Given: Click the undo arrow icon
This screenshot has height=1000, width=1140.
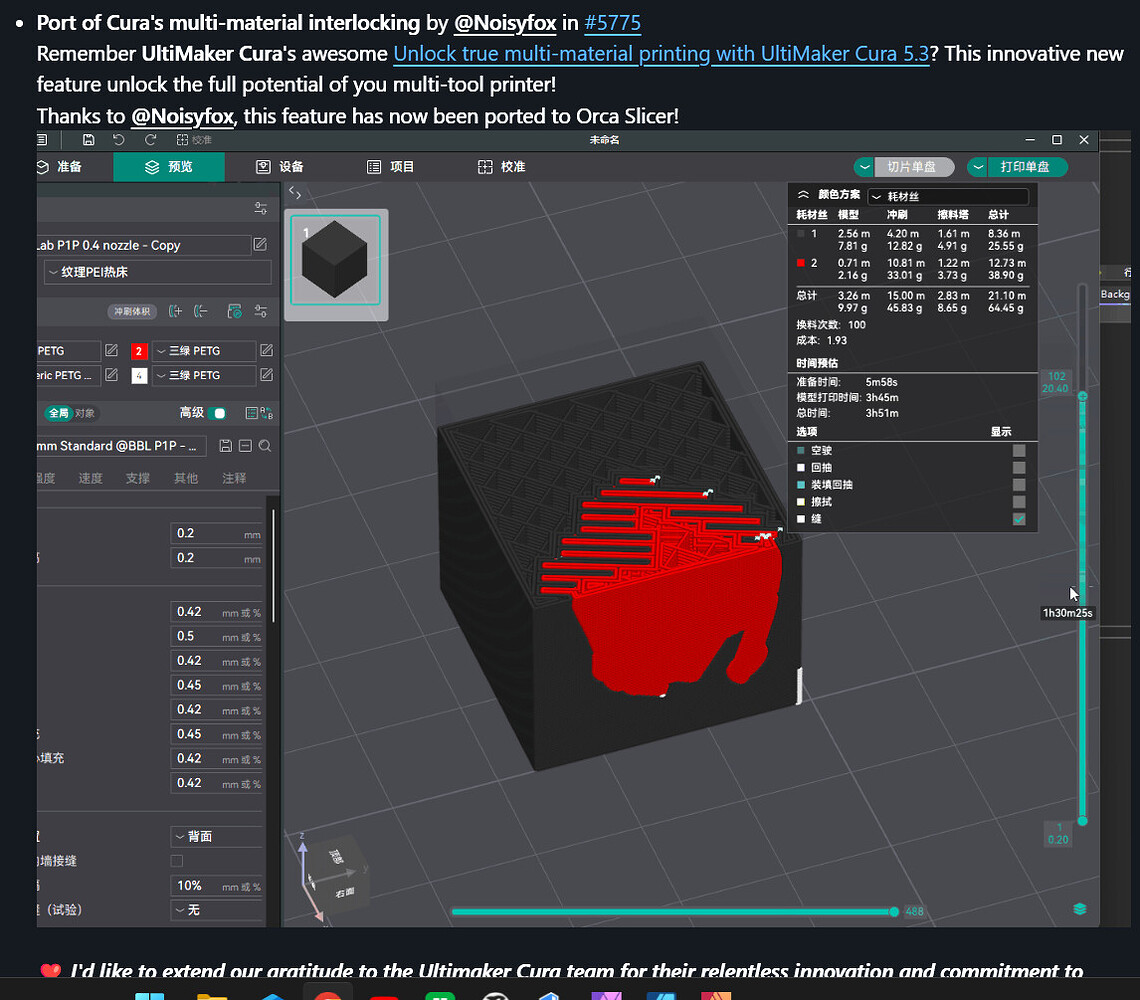Looking at the screenshot, I should click(119, 140).
